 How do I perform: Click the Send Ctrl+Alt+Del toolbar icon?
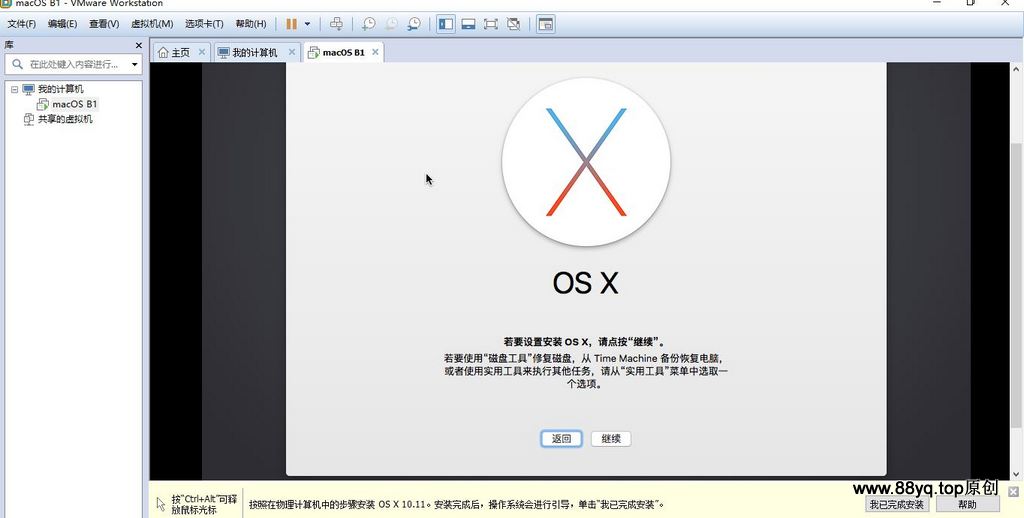(336, 24)
